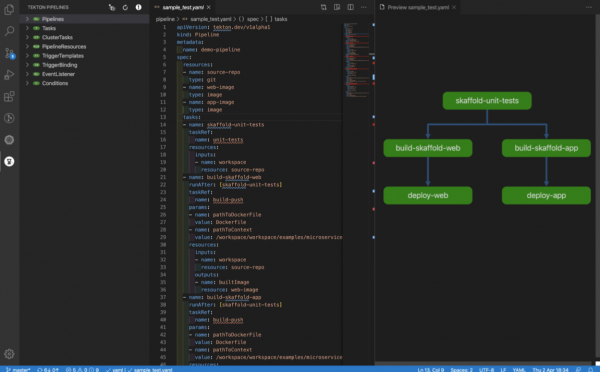Click the deploy-app diagram node
The height and width of the screenshot is (372, 600).
546,196
